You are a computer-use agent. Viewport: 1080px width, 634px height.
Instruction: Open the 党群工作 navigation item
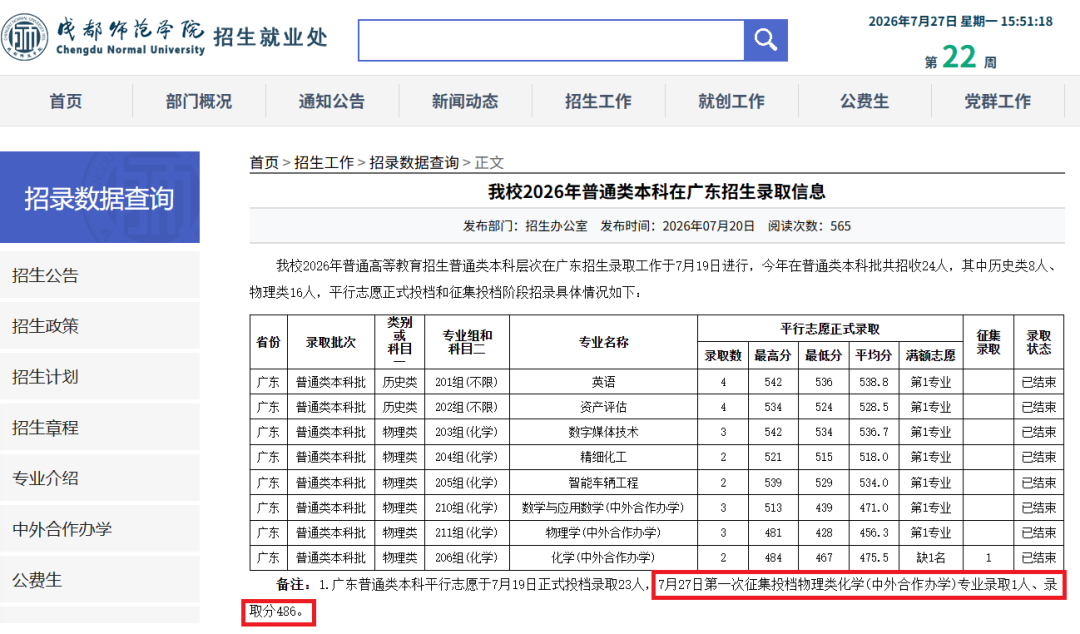tap(998, 101)
